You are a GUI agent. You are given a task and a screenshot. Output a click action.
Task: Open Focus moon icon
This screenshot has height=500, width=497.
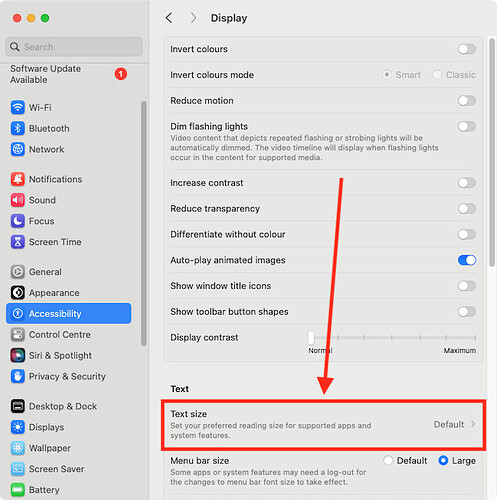click(x=17, y=221)
